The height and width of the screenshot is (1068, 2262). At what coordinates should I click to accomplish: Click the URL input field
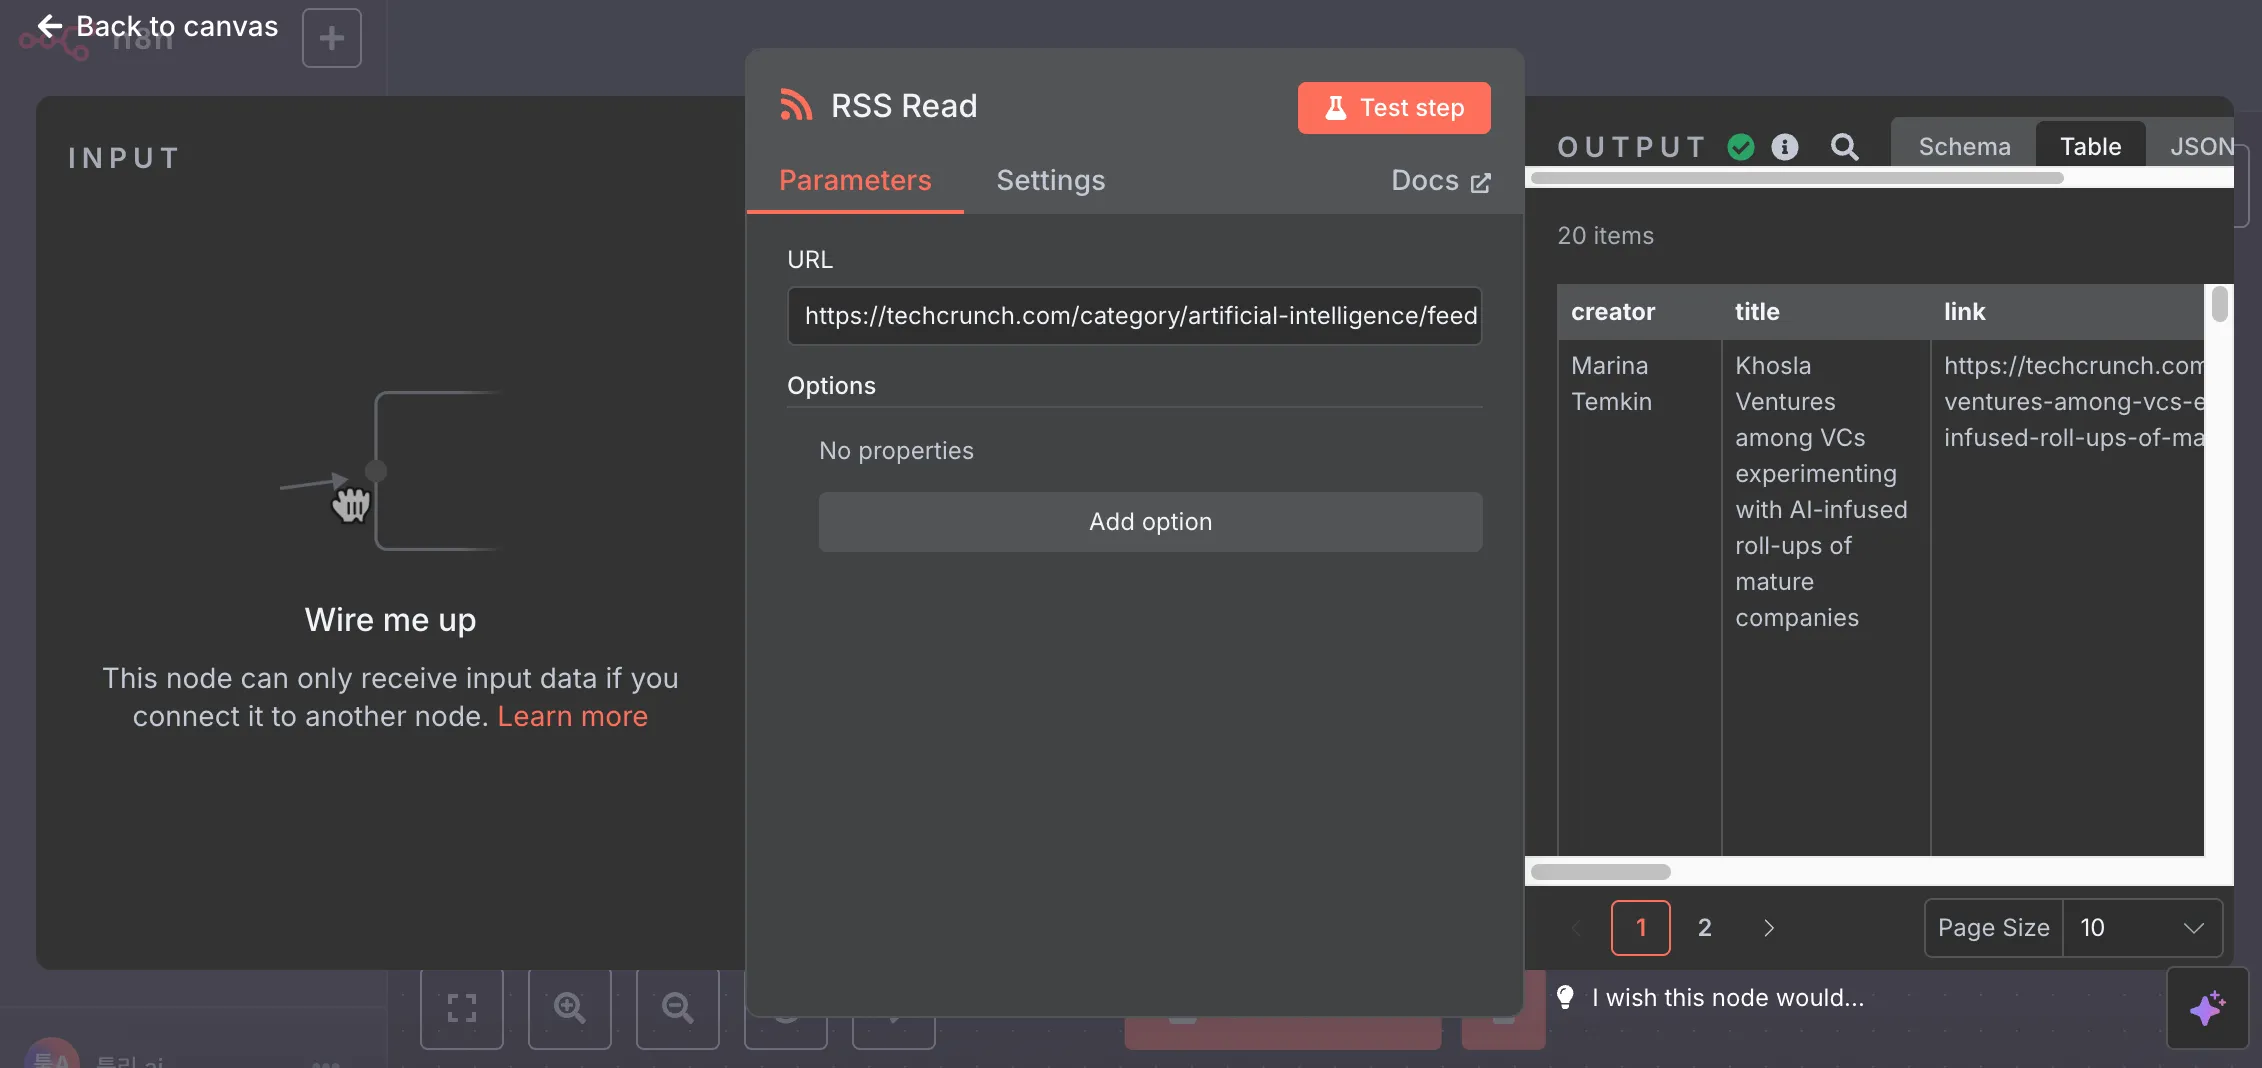[1134, 316]
